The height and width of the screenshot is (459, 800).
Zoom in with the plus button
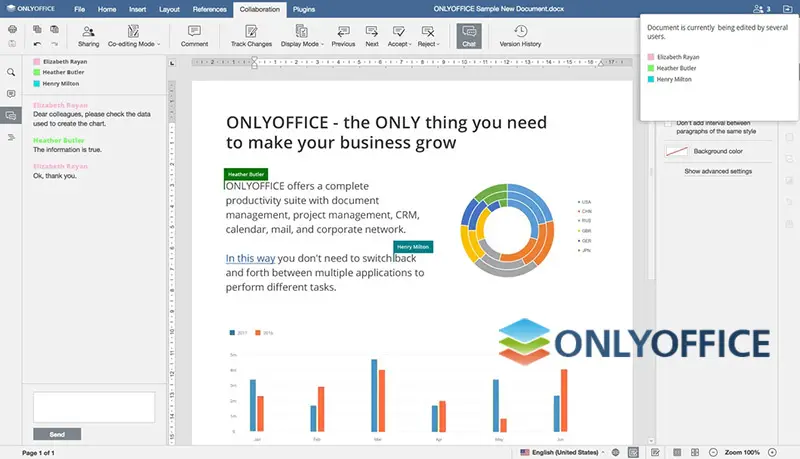coord(772,452)
